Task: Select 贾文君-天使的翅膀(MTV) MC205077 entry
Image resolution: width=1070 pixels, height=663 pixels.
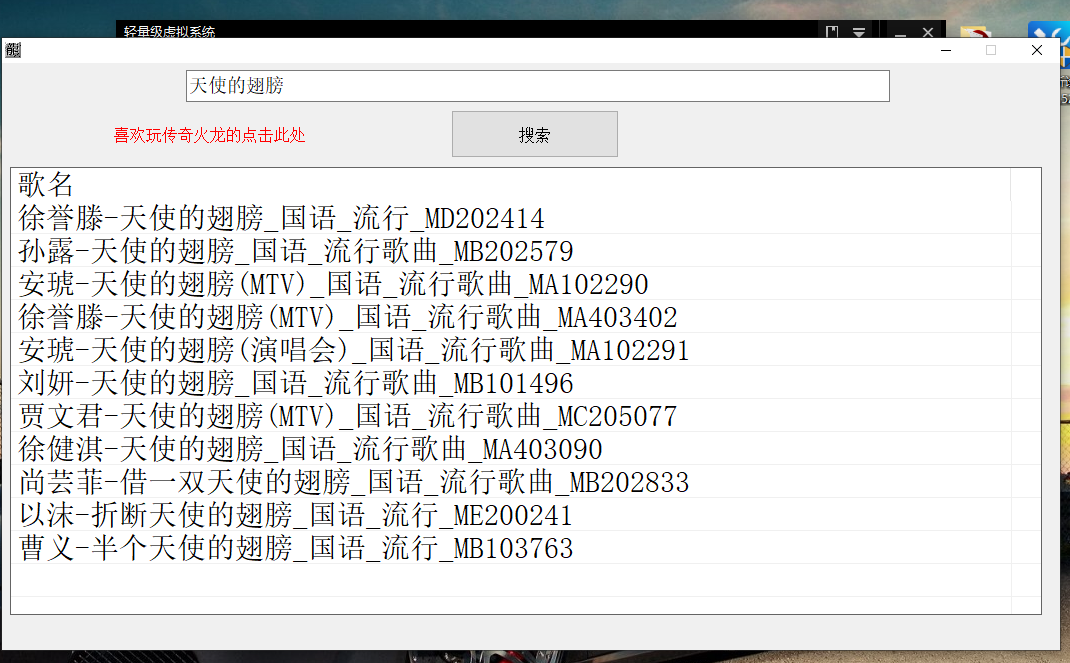Action: tap(348, 416)
